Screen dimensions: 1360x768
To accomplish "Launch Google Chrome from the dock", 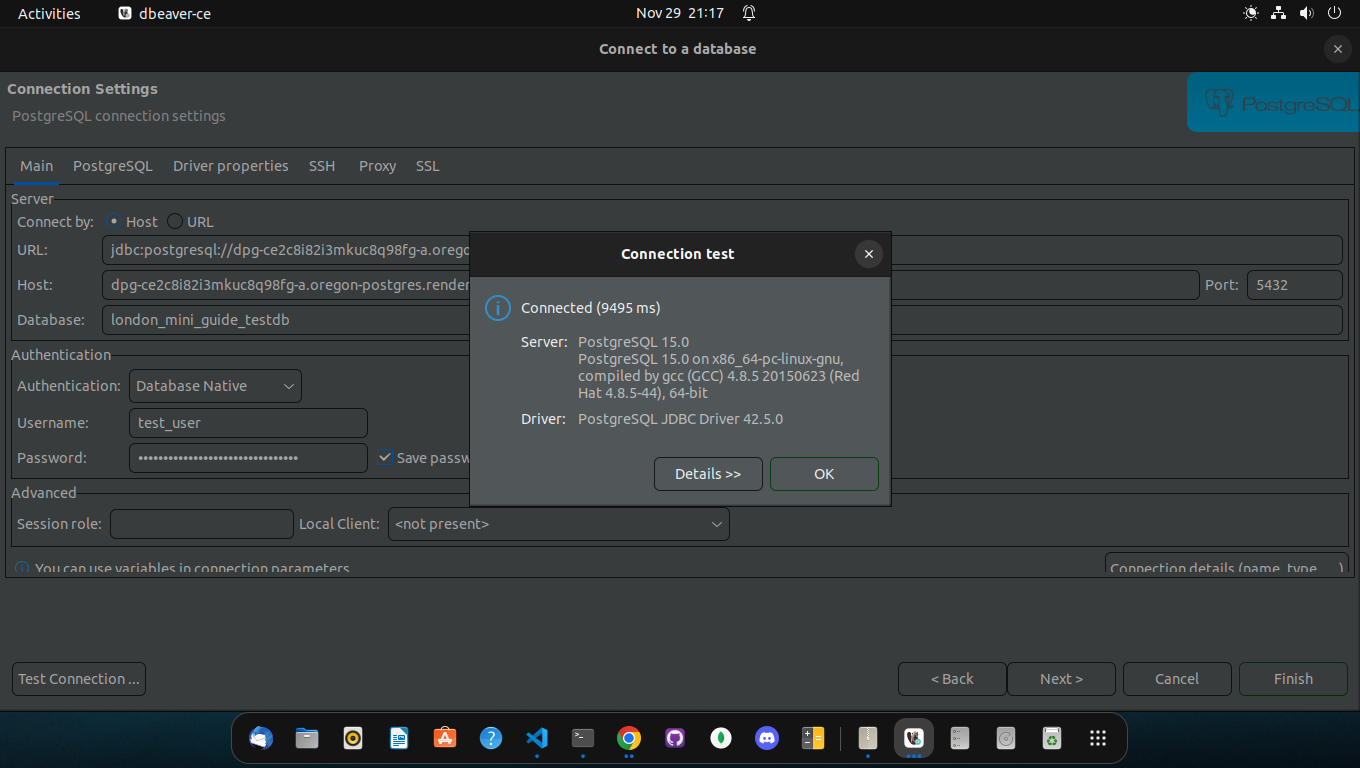I will [629, 738].
